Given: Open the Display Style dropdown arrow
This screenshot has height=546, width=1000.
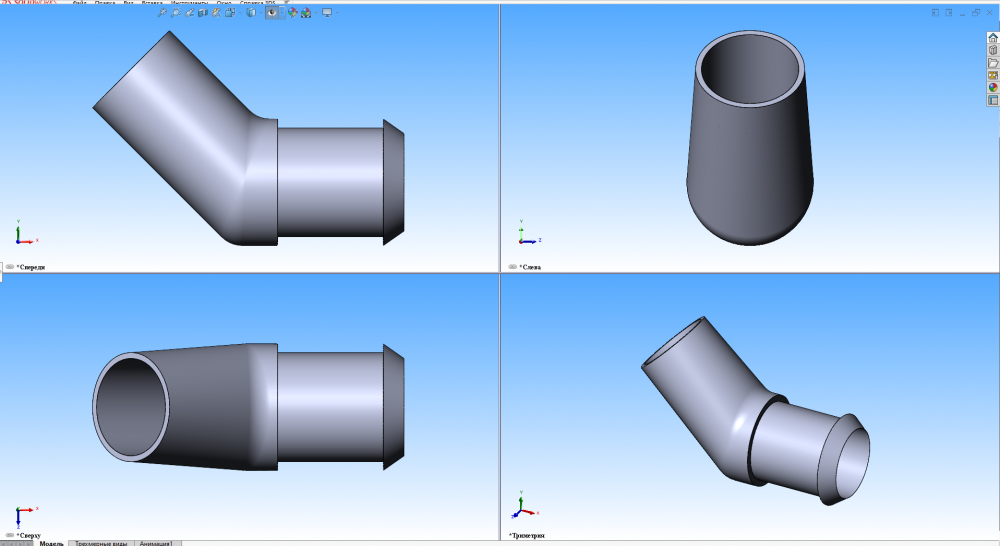Looking at the screenshot, I should pyautogui.click(x=261, y=12).
